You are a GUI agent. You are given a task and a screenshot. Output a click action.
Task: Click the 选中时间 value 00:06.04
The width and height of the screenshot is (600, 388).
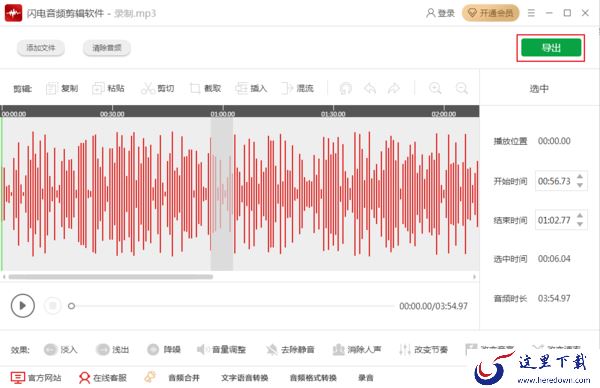554,259
